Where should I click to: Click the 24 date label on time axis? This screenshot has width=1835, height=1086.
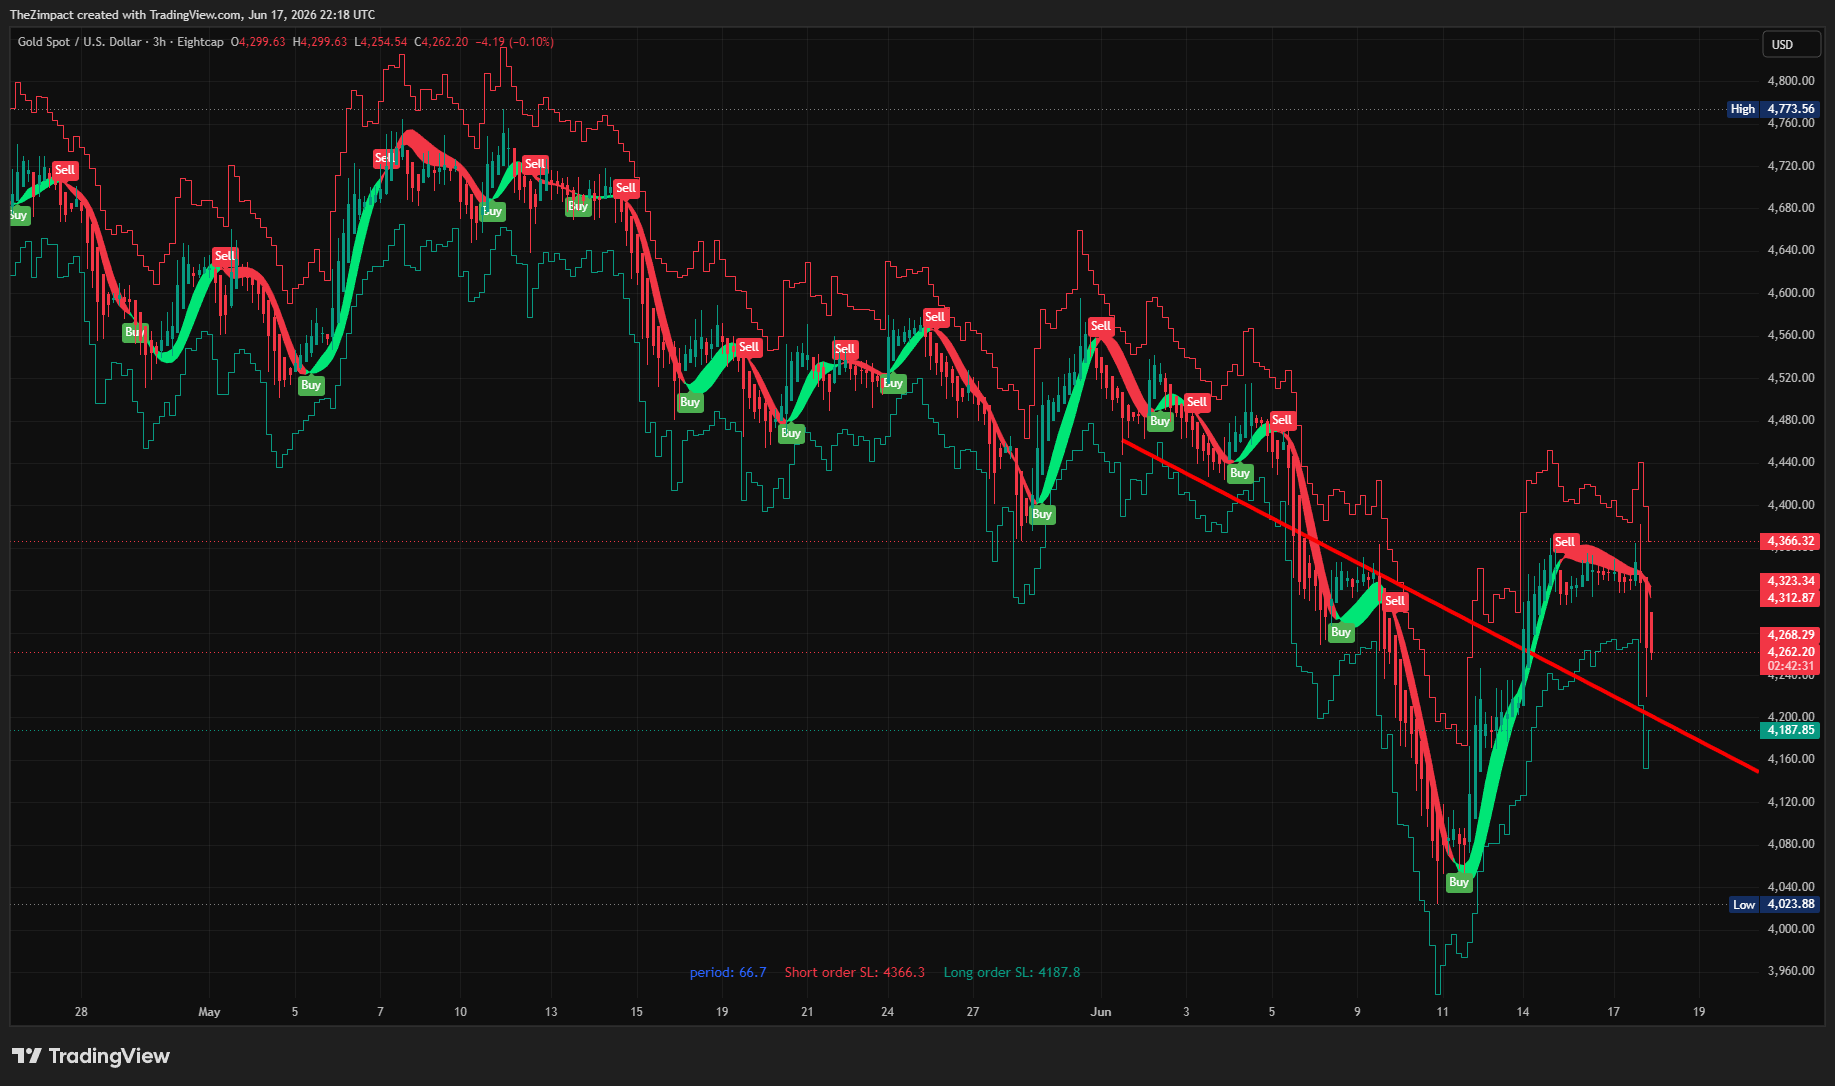887,1012
